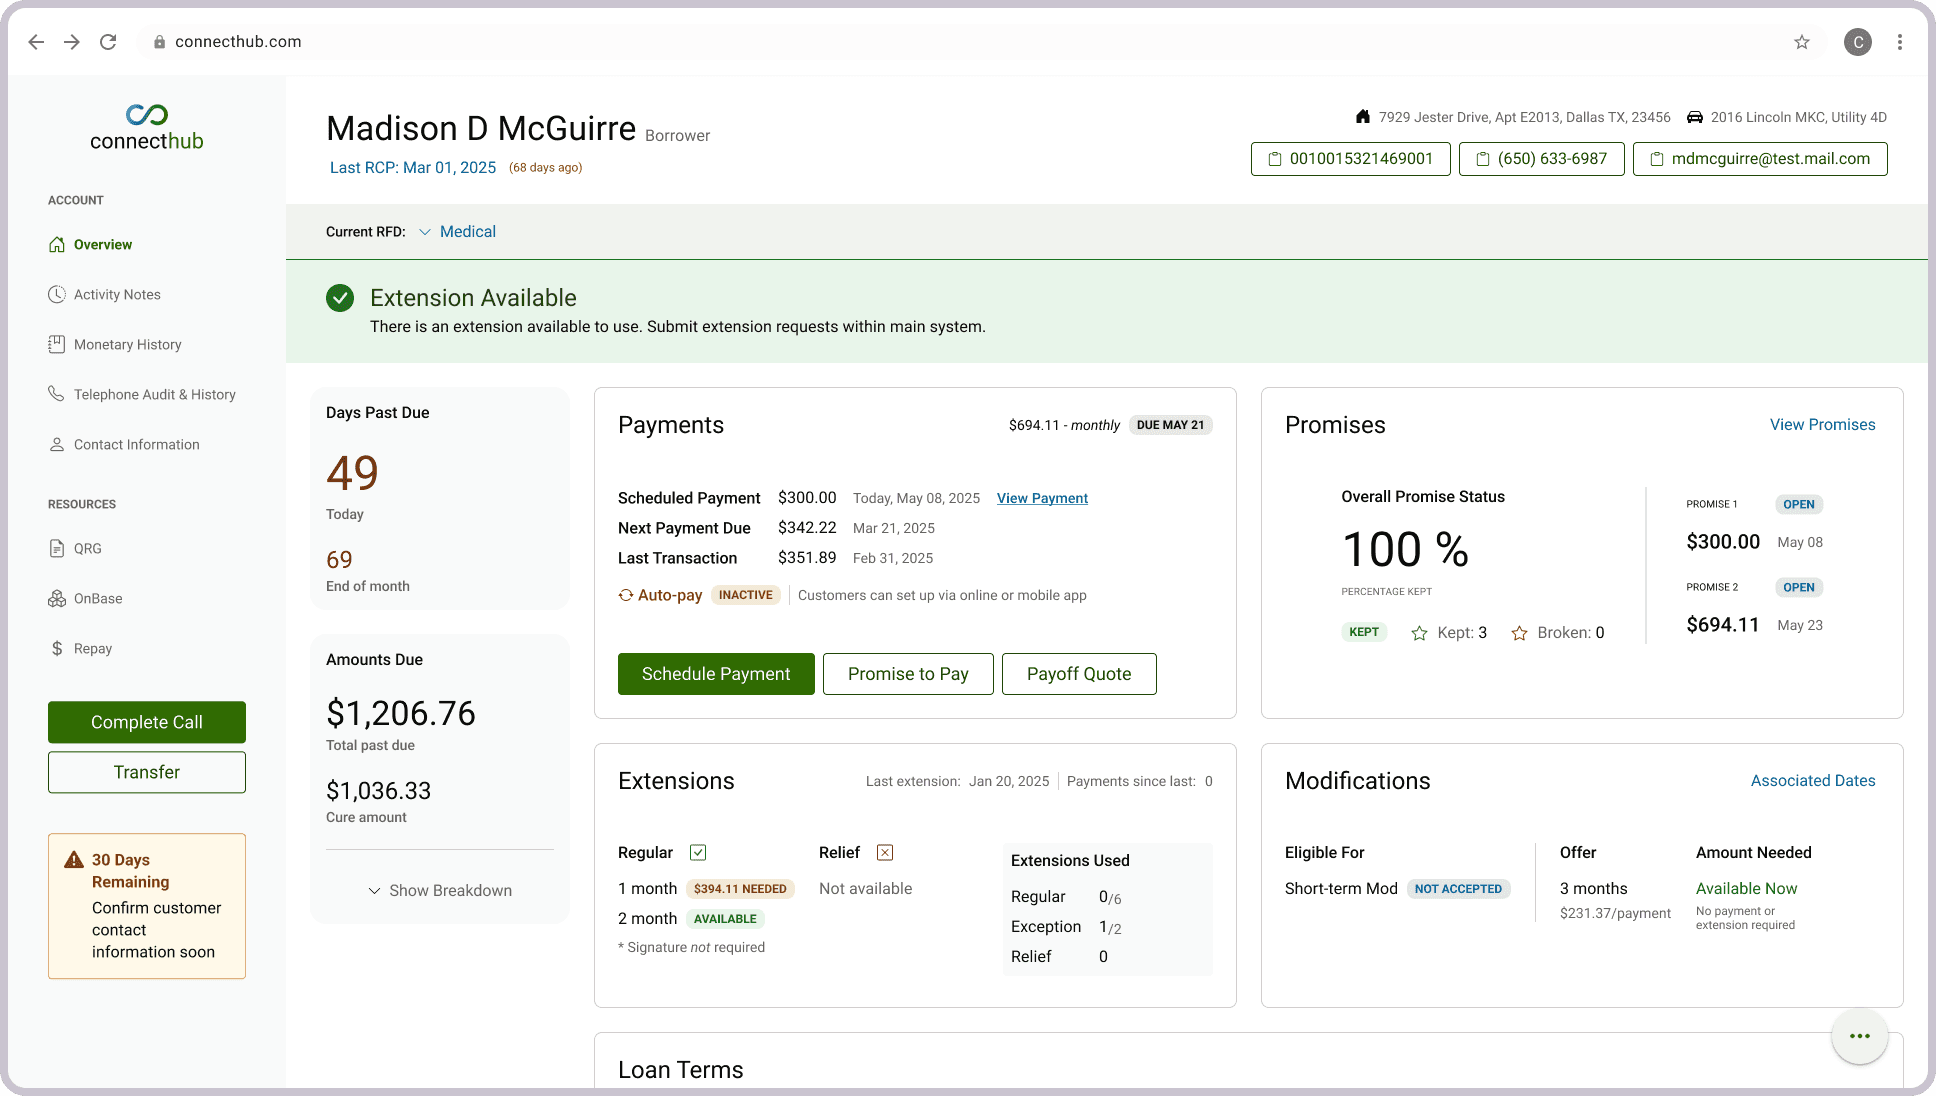Expand the Current RFD Medical dropdown
Image resolution: width=1936 pixels, height=1096 pixels.
pos(457,232)
